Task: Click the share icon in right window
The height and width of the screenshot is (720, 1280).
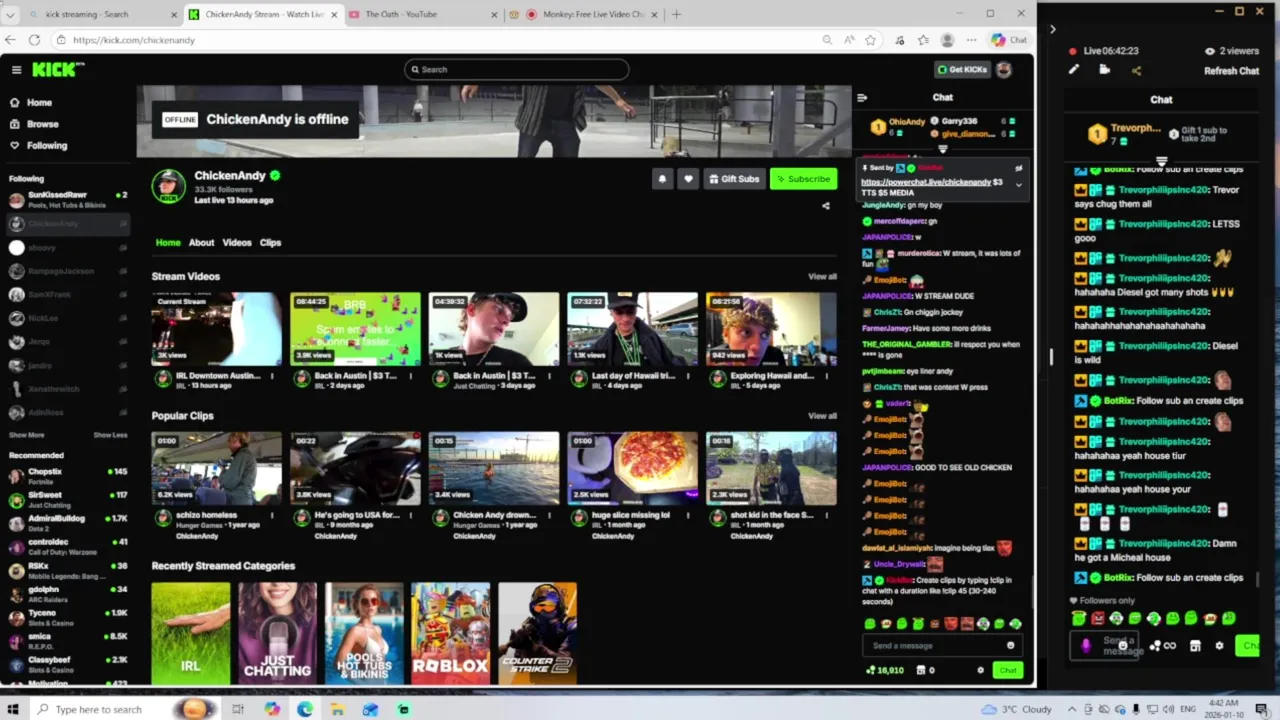Action: pyautogui.click(x=1136, y=70)
